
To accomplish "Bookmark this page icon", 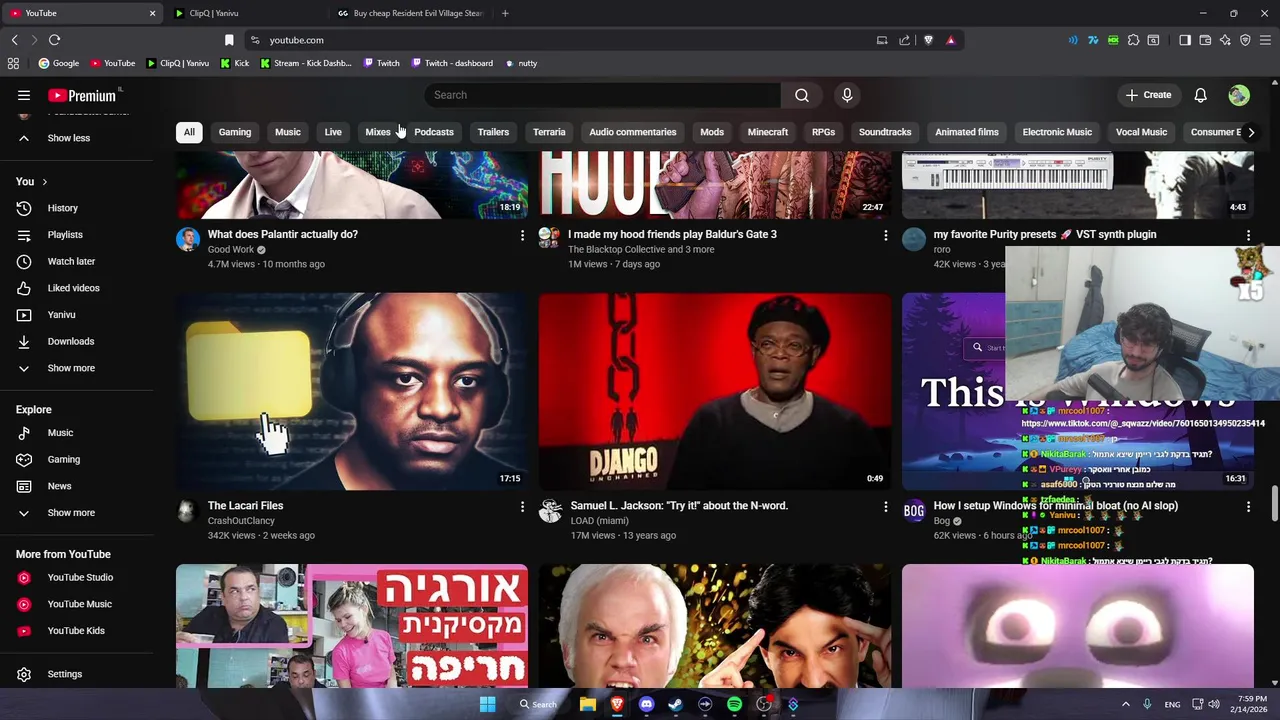I will [x=229, y=40].
